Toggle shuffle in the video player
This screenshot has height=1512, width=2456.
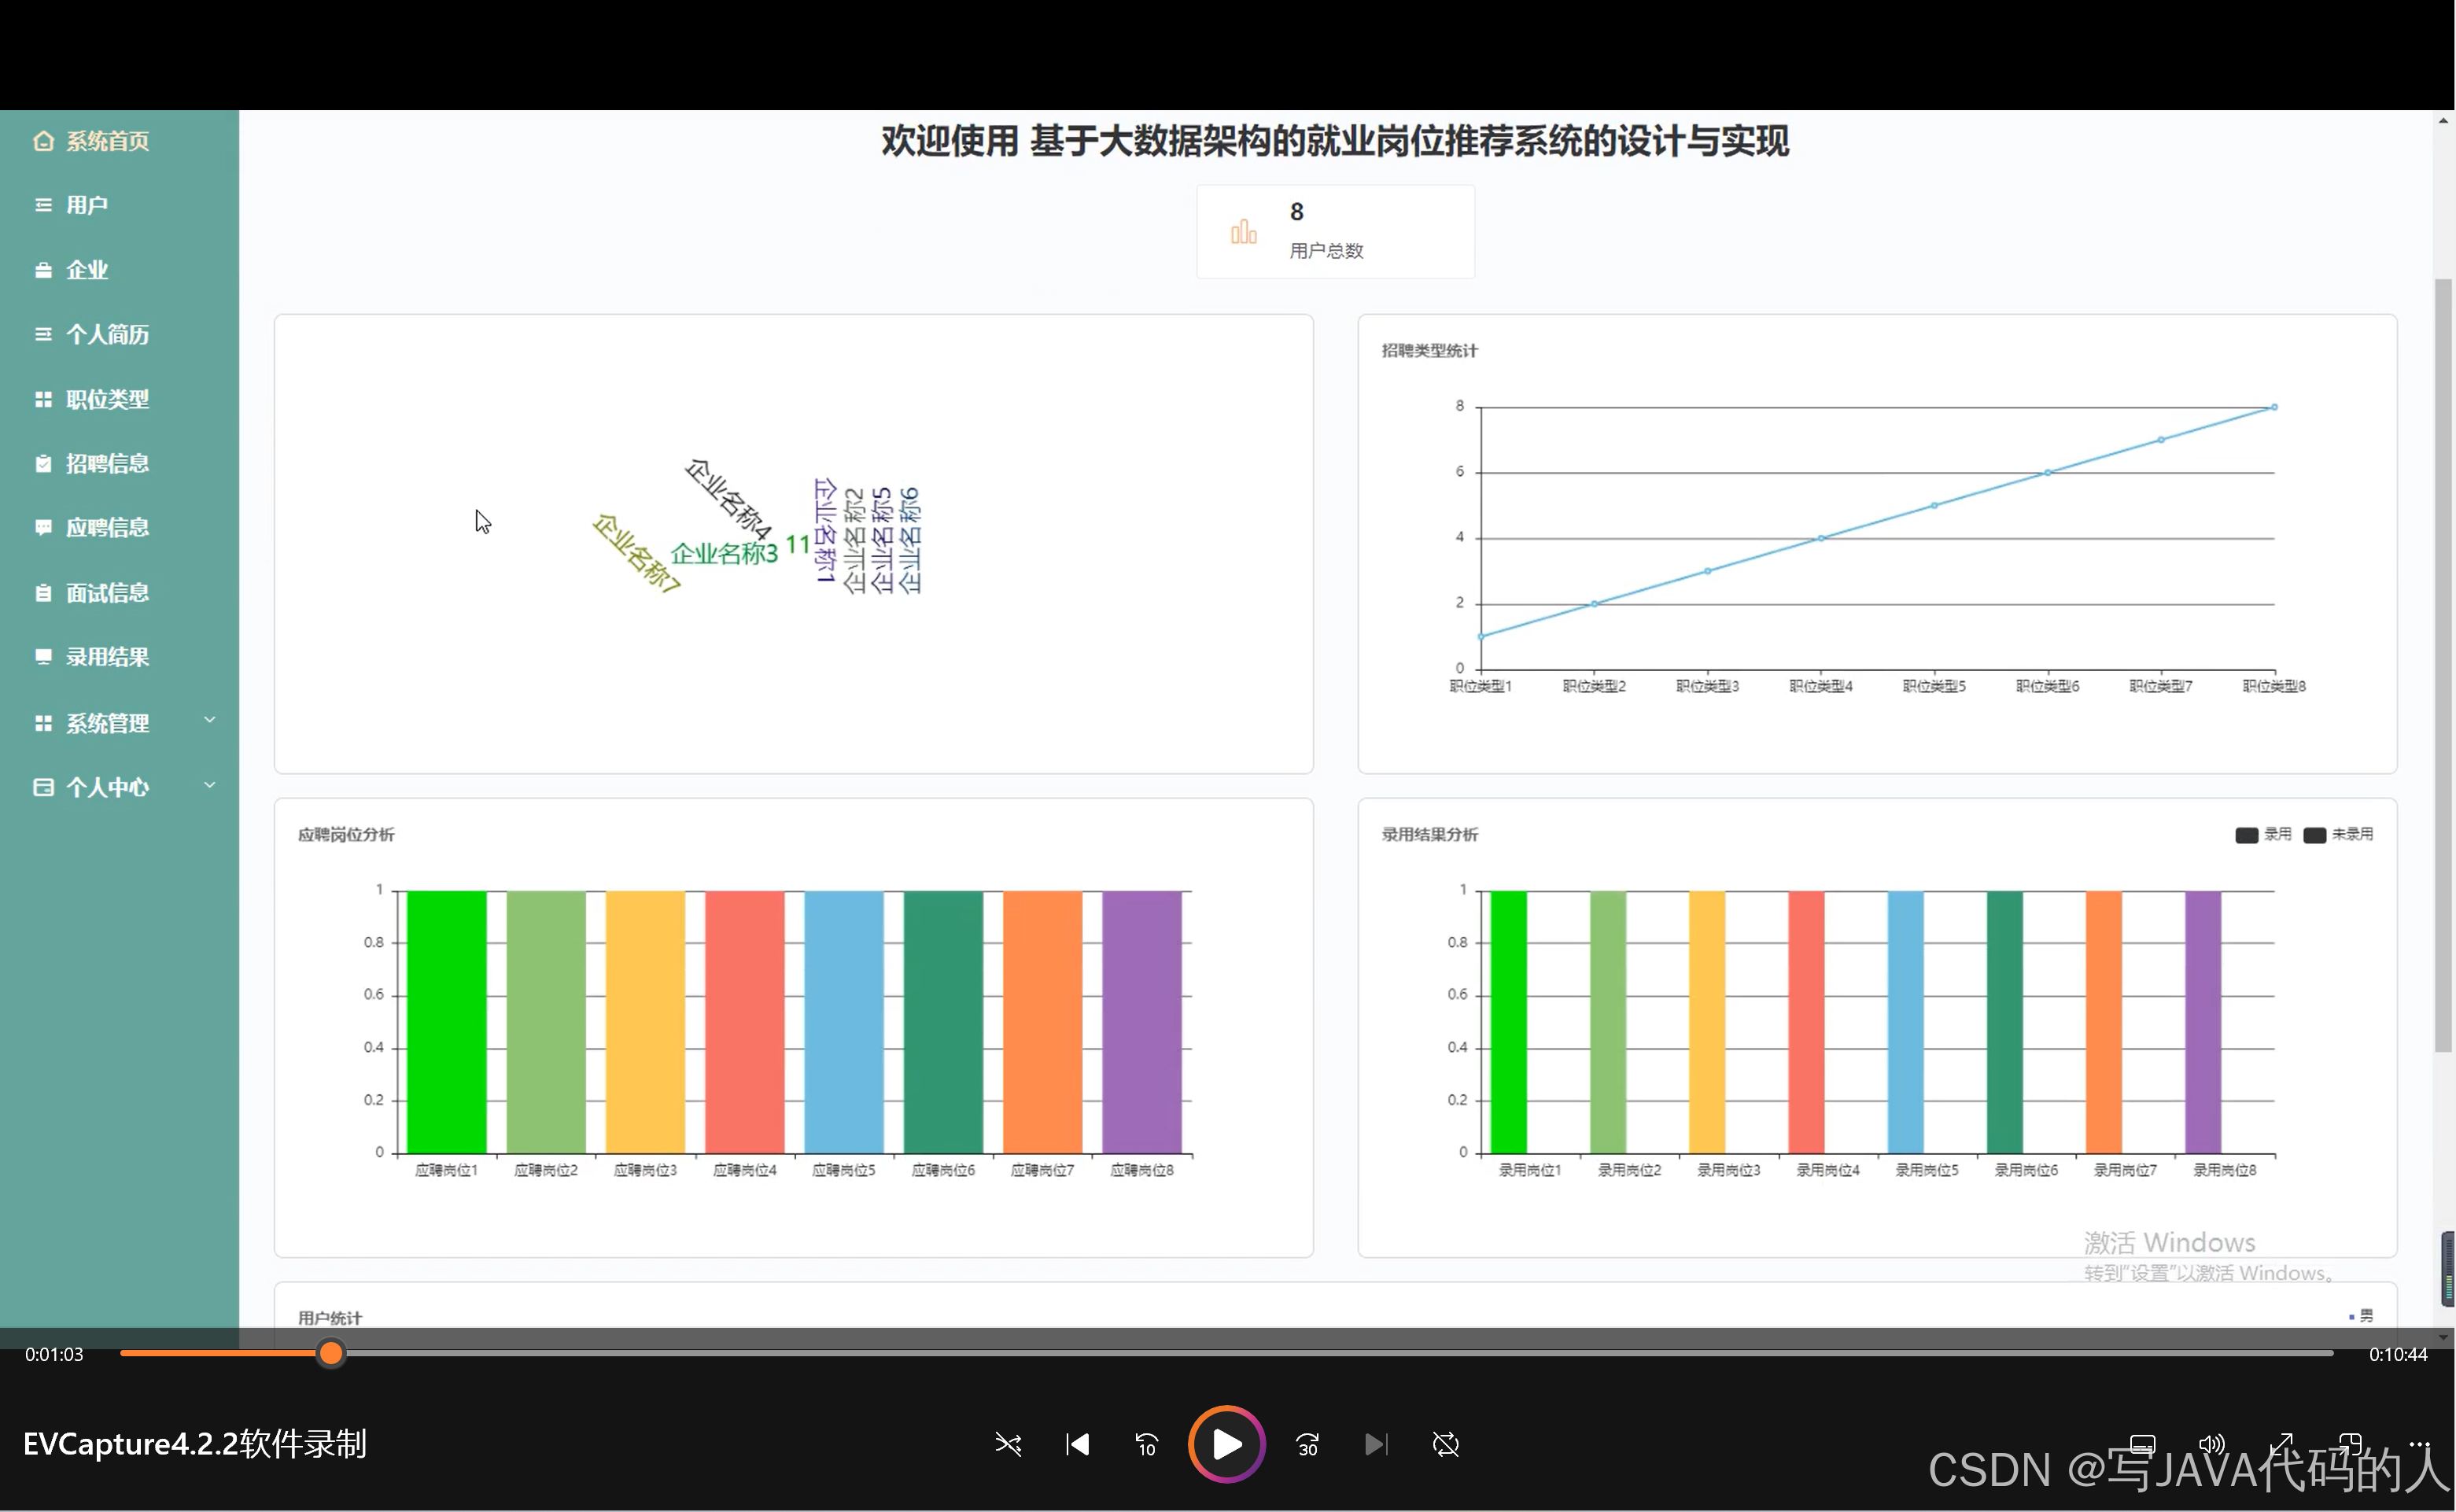pos(1008,1444)
